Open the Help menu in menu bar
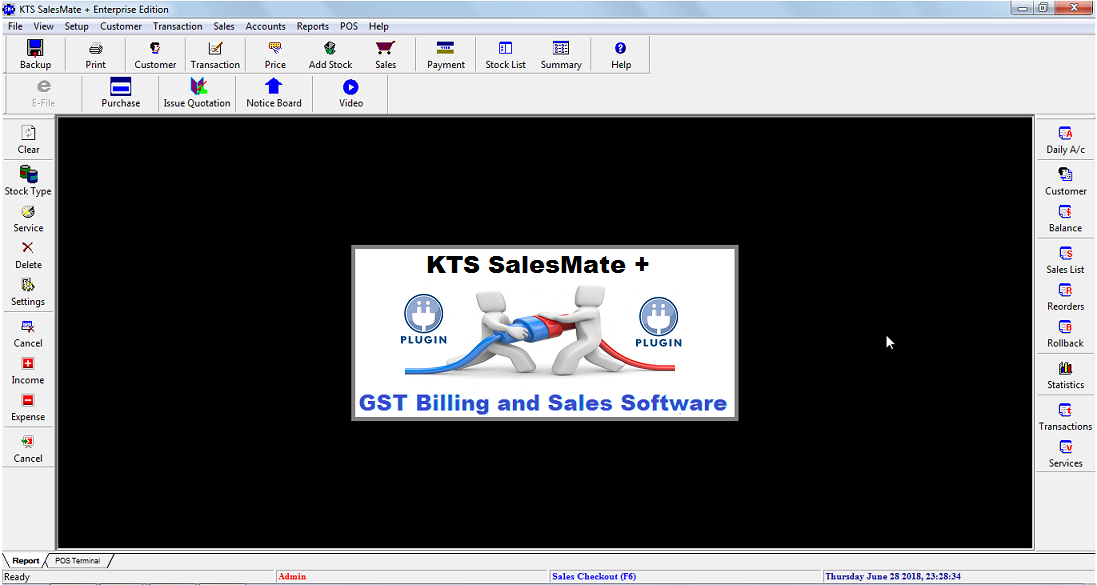The width and height of the screenshot is (1097, 585). [378, 26]
